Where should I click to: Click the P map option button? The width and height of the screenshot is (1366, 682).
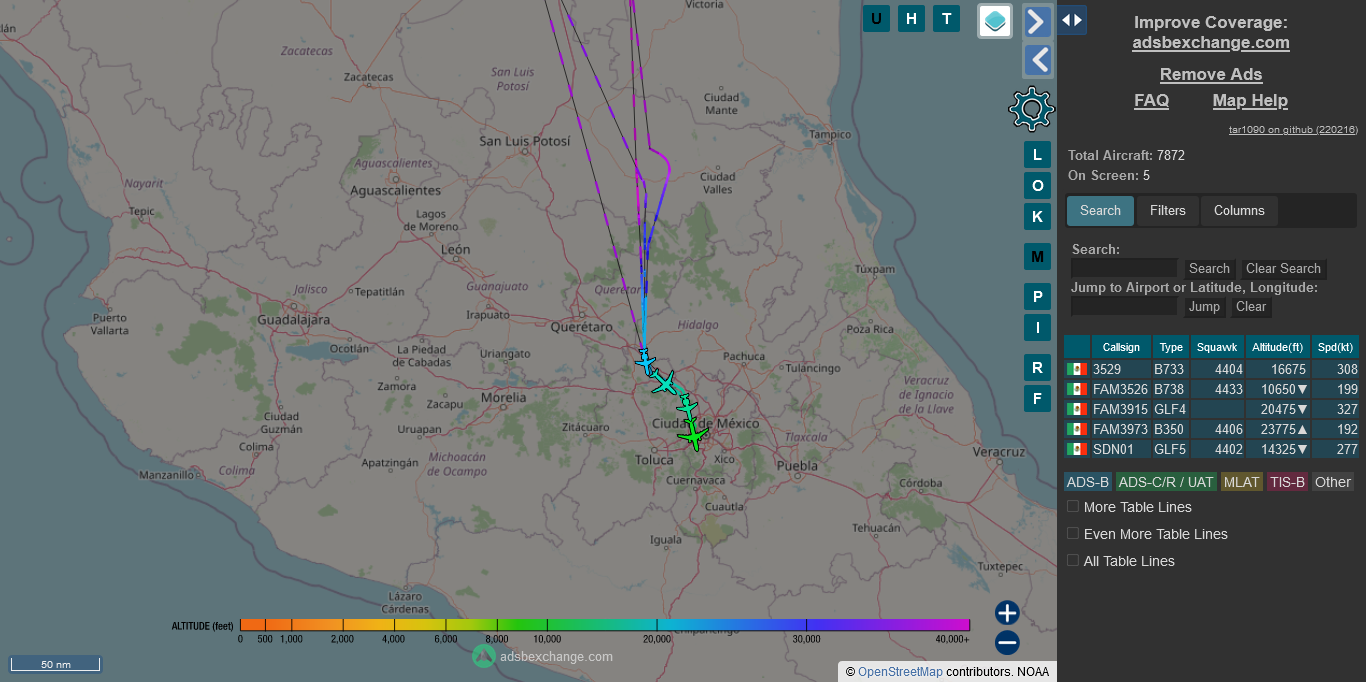coord(1037,297)
